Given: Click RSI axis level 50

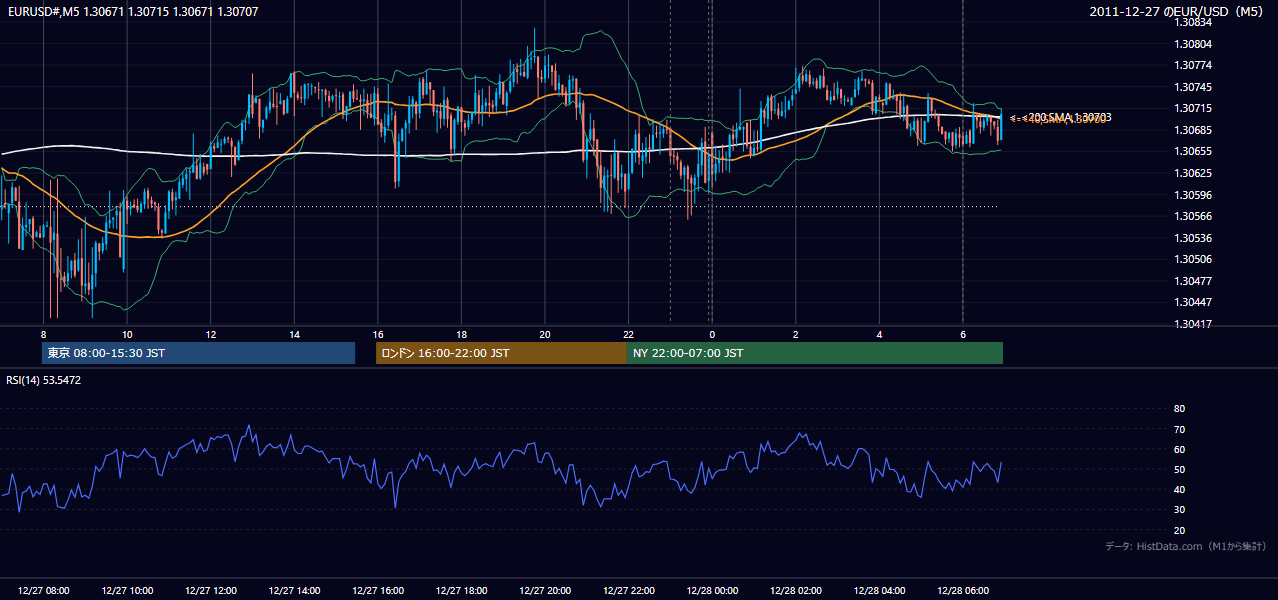Looking at the screenshot, I should [1179, 469].
